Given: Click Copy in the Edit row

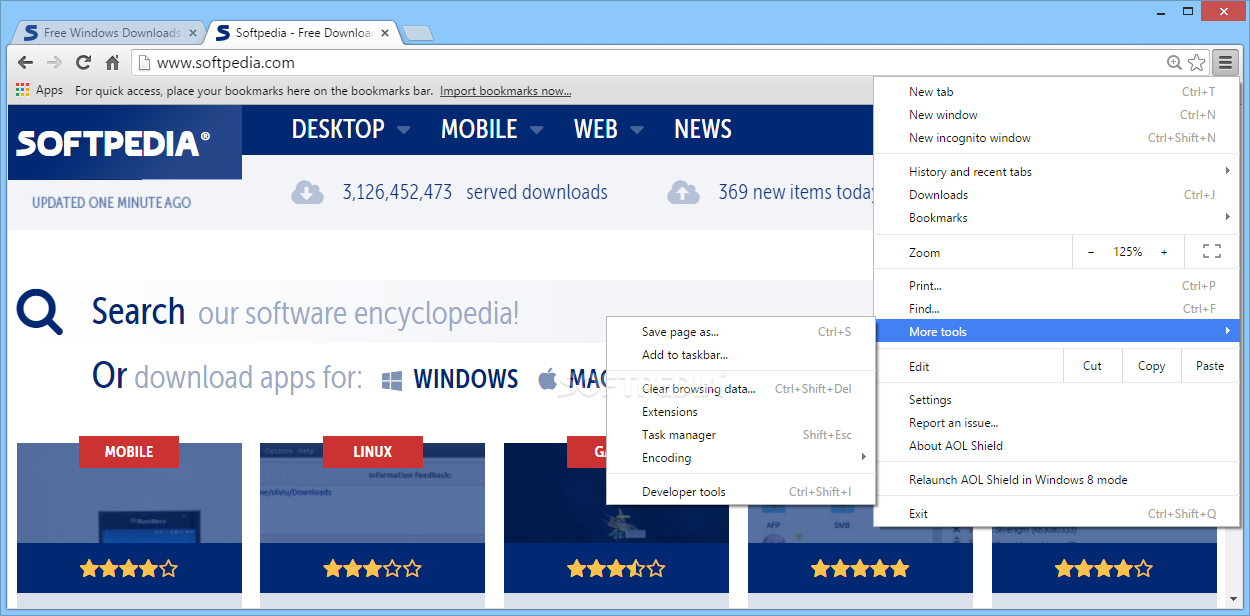Looking at the screenshot, I should tap(1151, 366).
